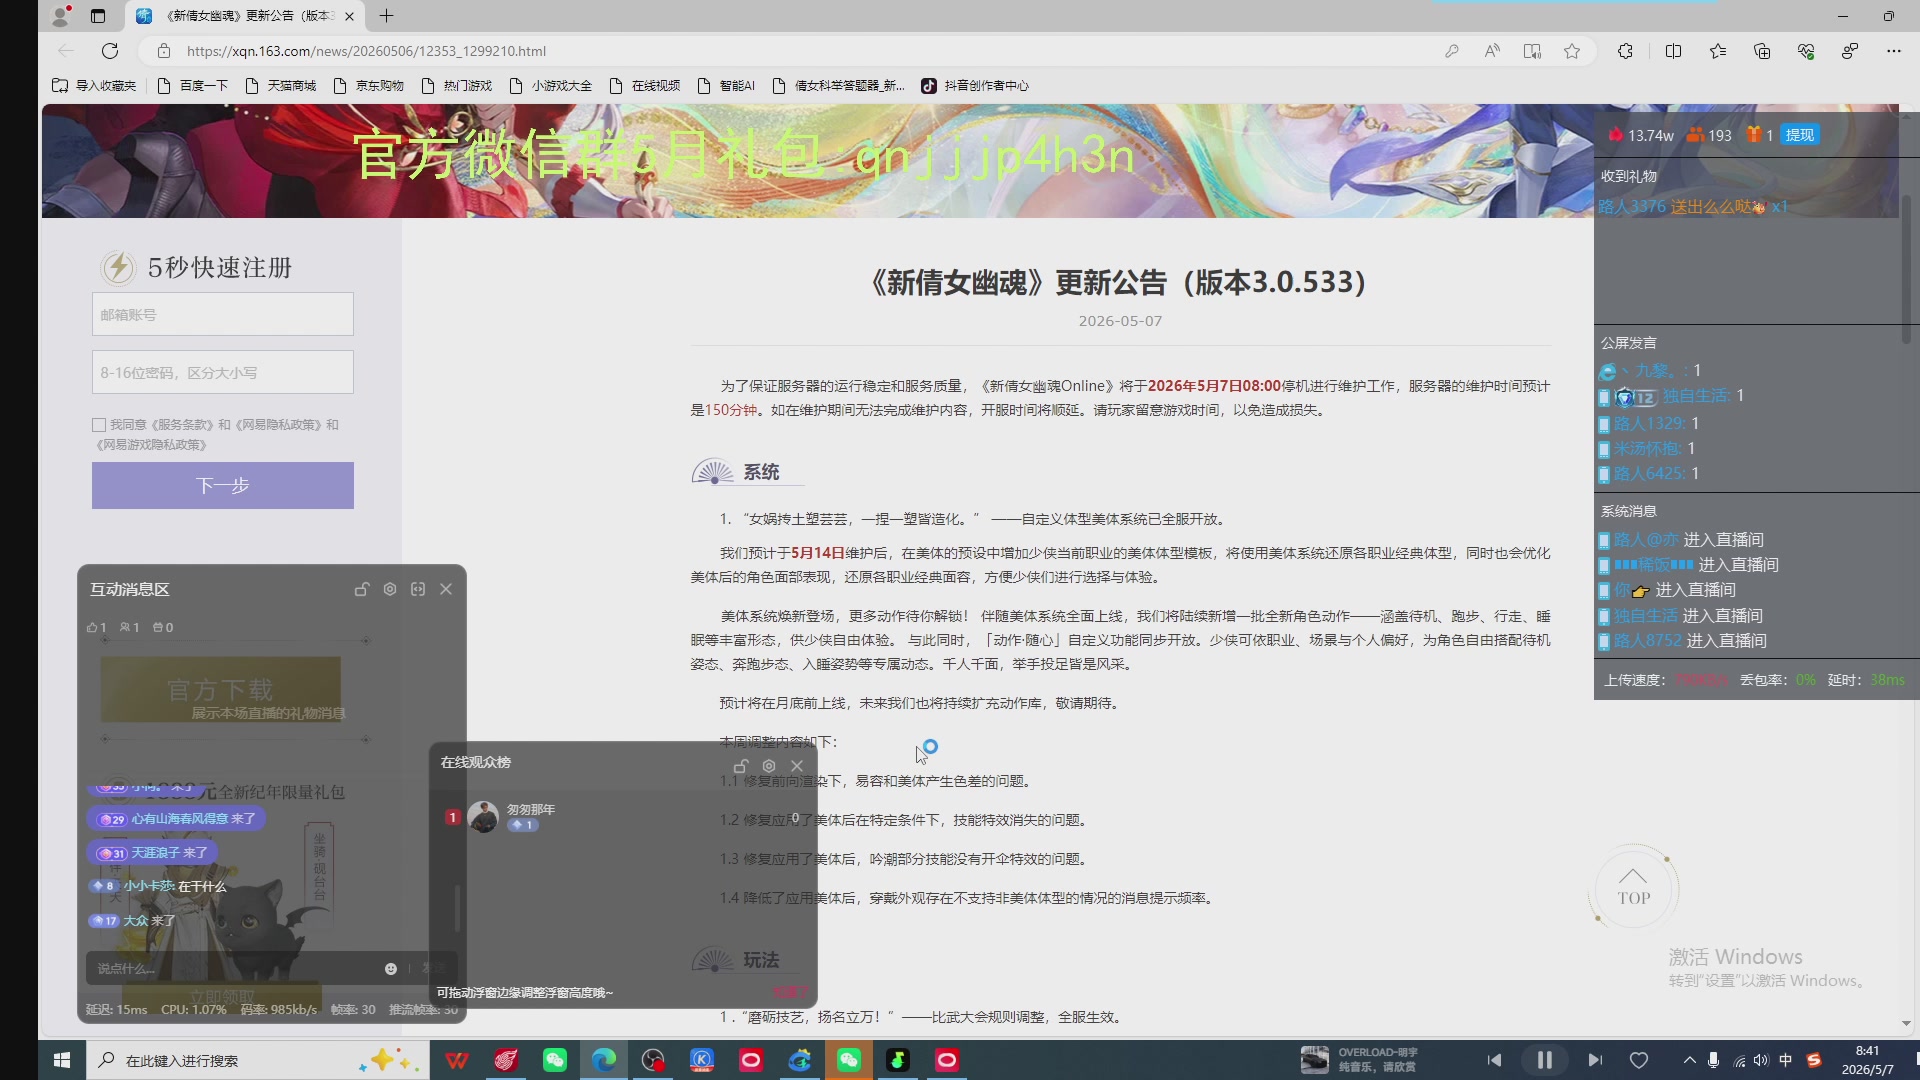This screenshot has height=1080, width=1920.
Task: Open 导入收藏夹 bookmark item
Action: tap(94, 85)
